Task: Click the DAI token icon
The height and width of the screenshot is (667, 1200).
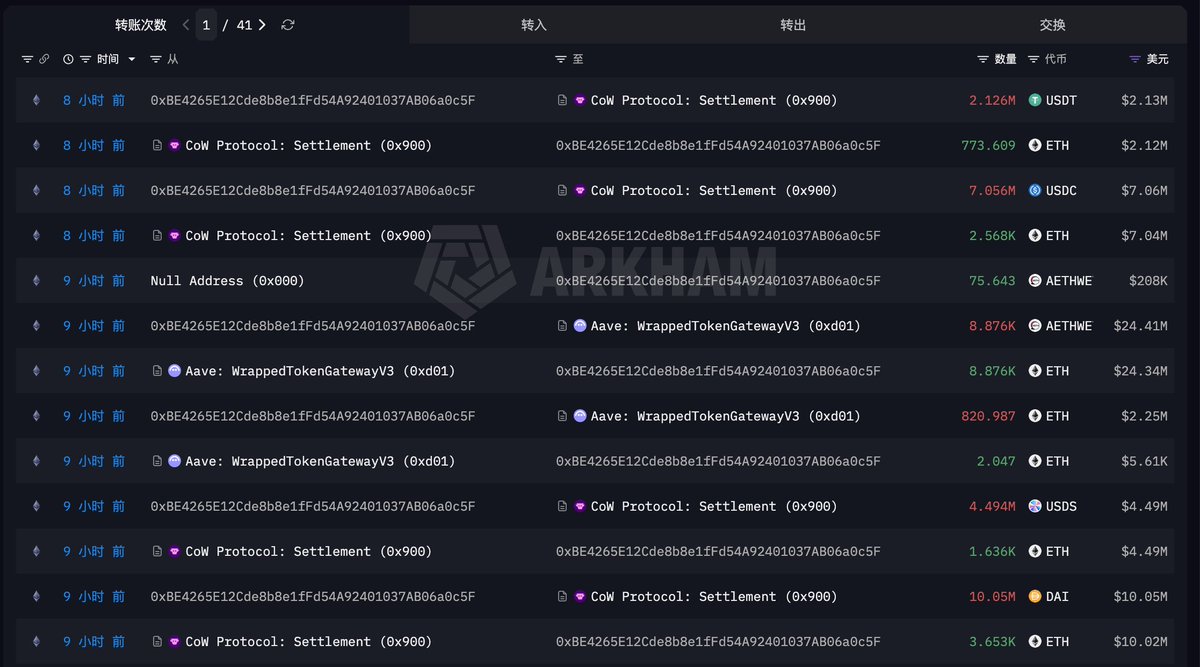Action: [1035, 596]
